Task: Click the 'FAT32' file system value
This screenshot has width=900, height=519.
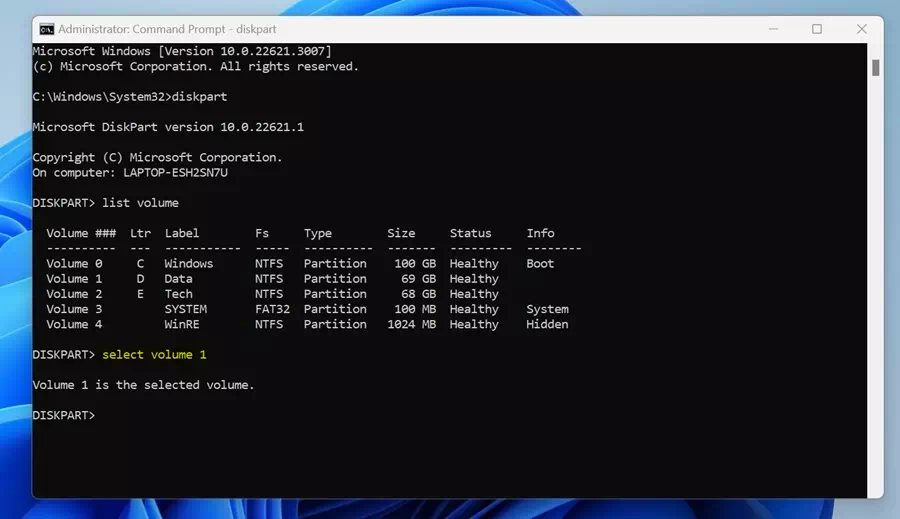Action: 272,309
